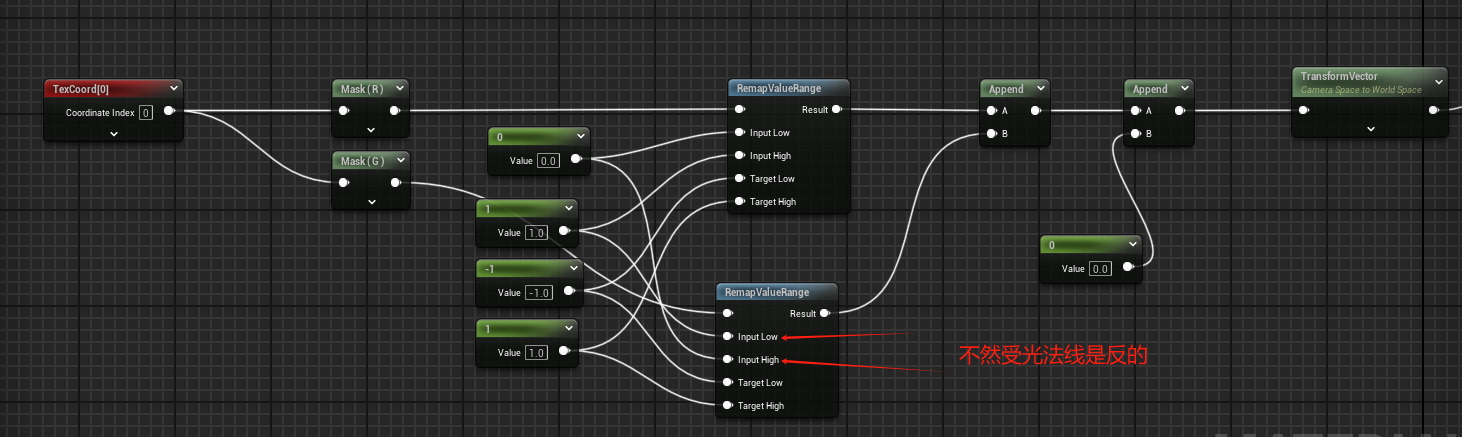Expand the TransformVector node bottom chevron
Viewport: 1462px width, 437px height.
pos(1370,129)
